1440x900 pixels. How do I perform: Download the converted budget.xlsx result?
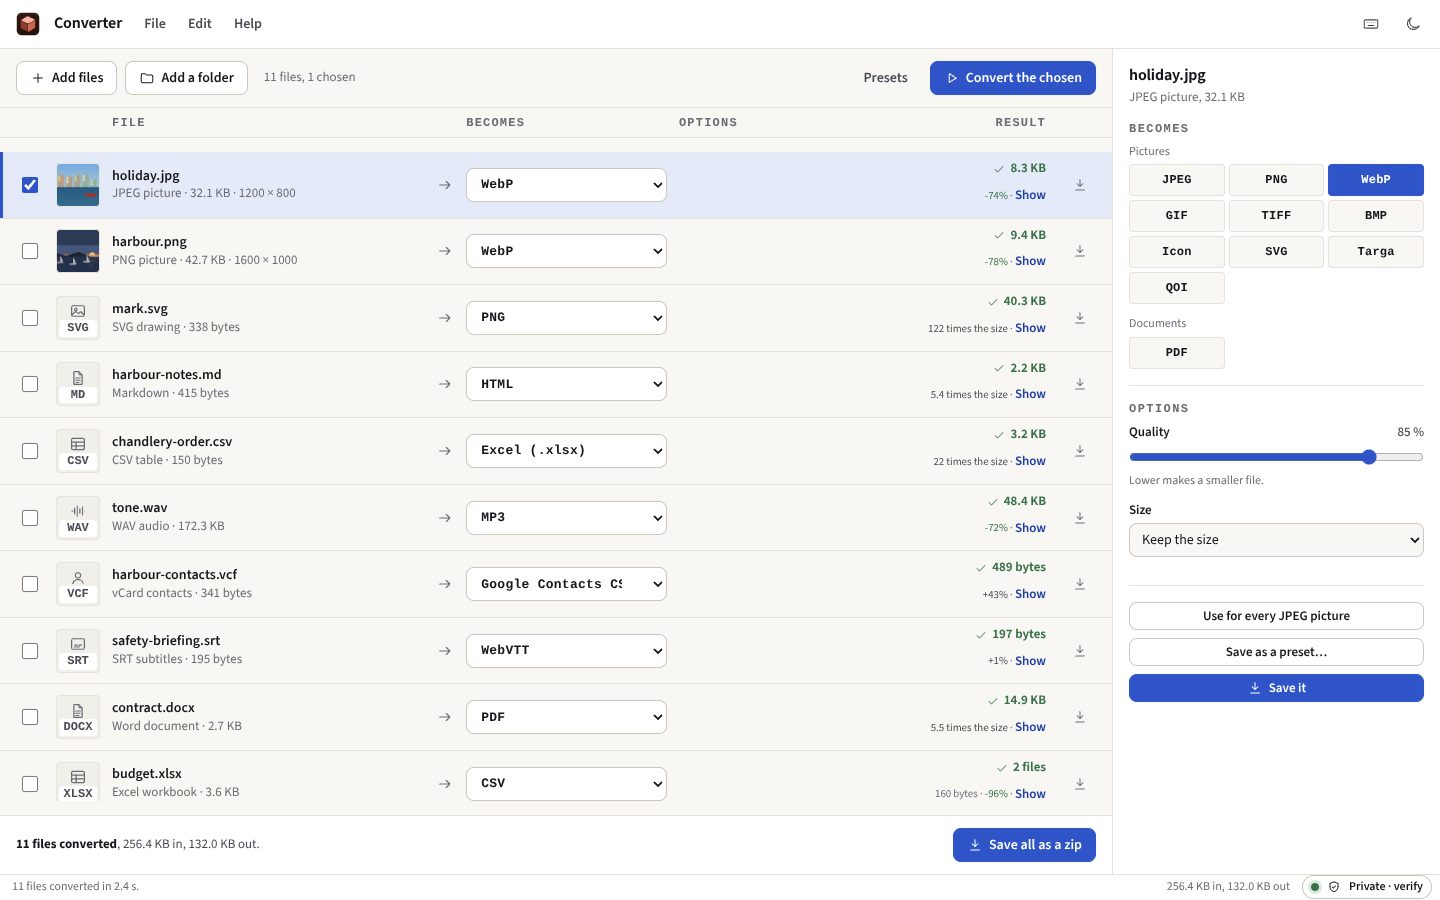[x=1080, y=784]
